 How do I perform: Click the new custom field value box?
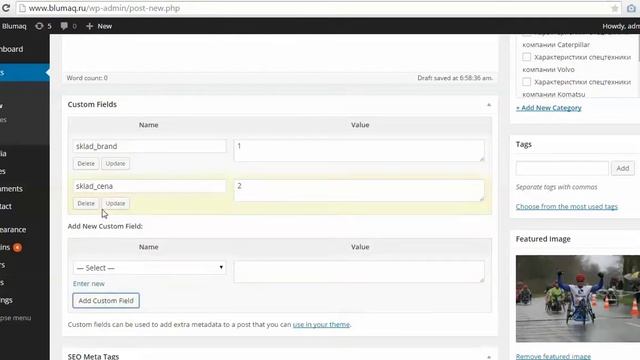click(x=359, y=271)
